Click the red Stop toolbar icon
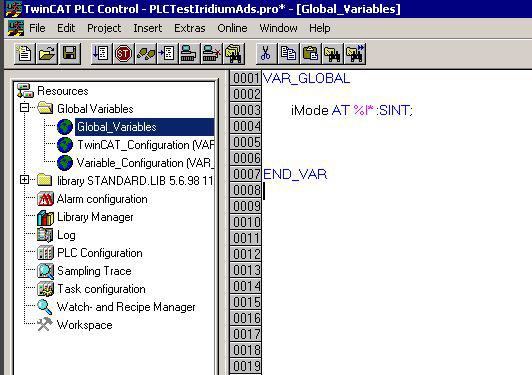This screenshot has width=532, height=375. (123, 53)
